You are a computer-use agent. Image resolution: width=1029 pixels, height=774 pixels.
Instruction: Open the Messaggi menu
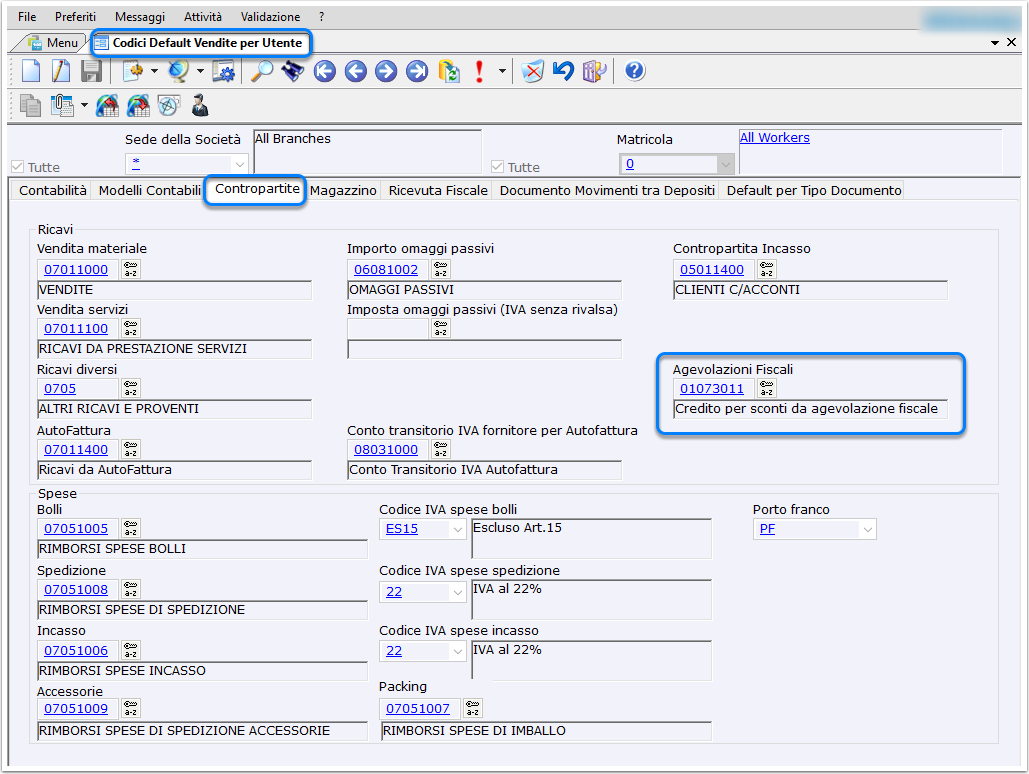click(140, 16)
